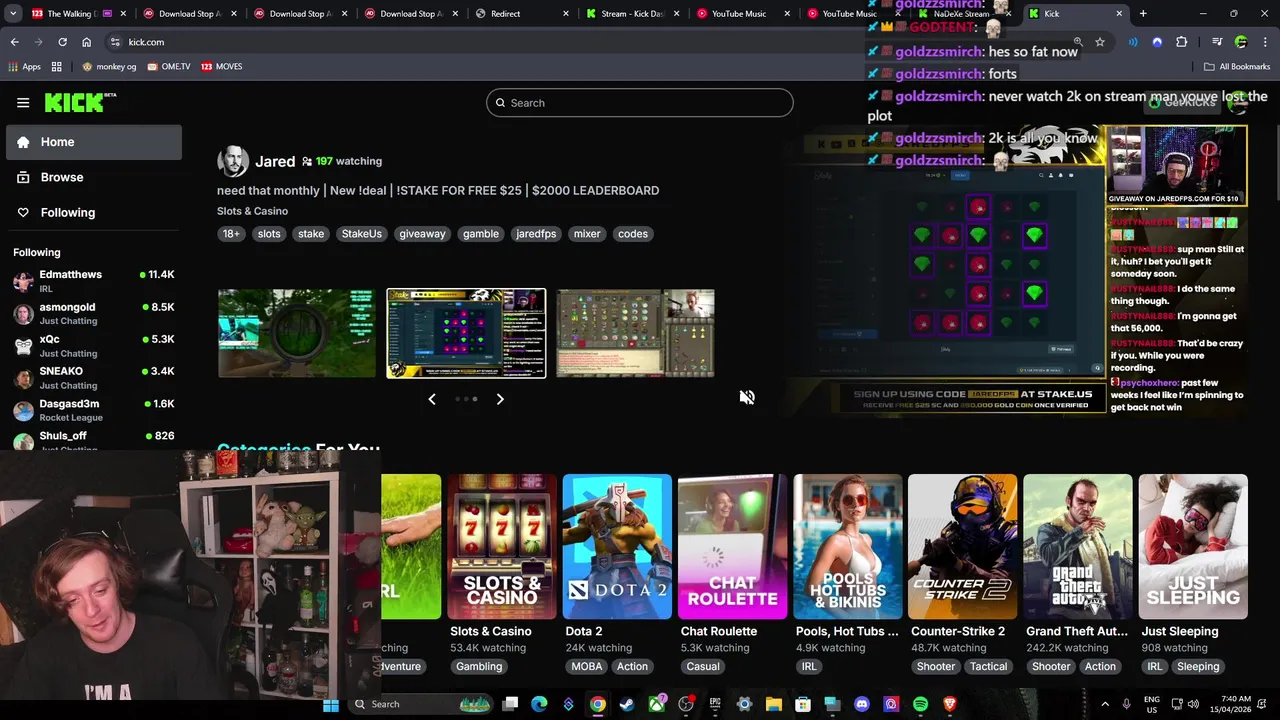Open All Bookmarks folder
Viewport: 1280px width, 720px height.
[x=1237, y=66]
